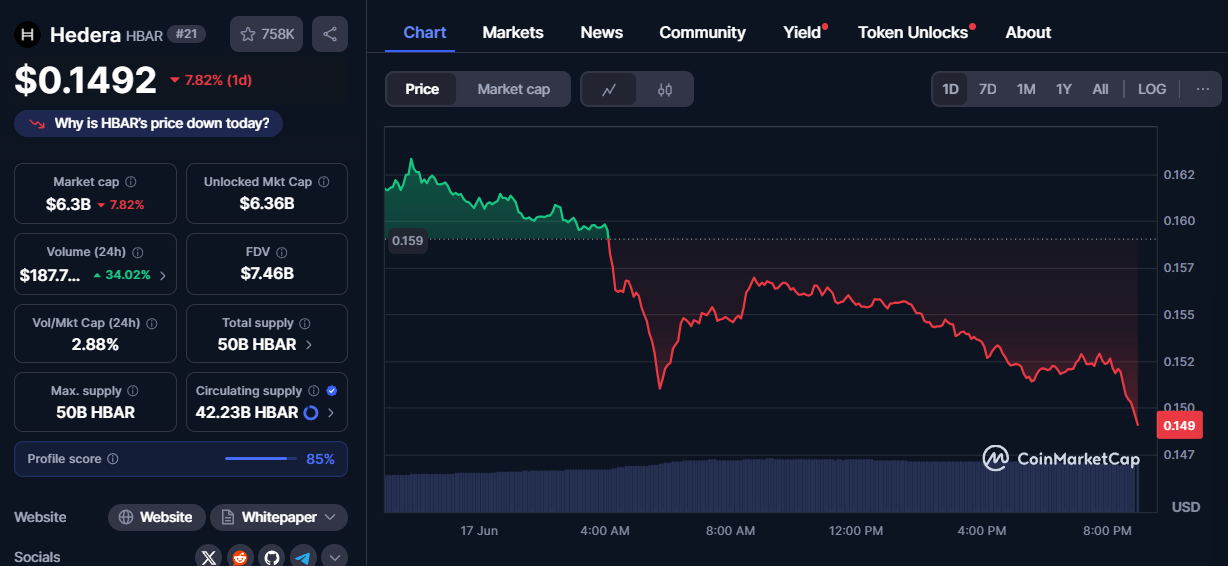
Task: Click the Max. supply info icon
Action: (x=133, y=391)
